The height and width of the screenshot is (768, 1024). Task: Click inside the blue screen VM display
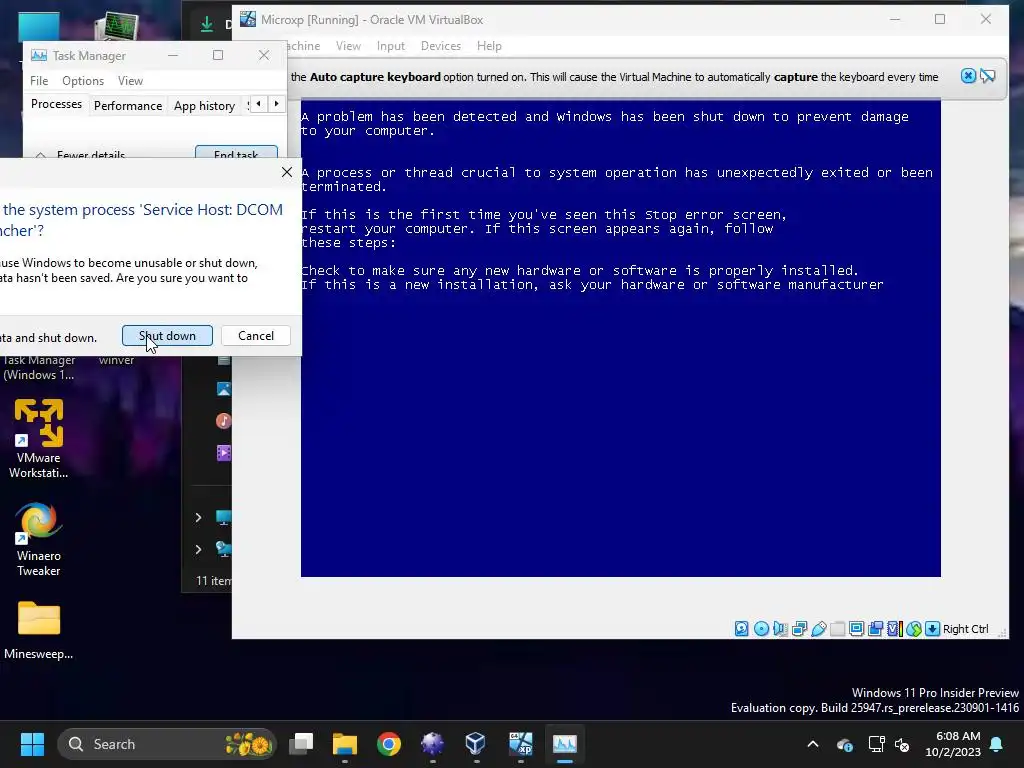[620, 338]
